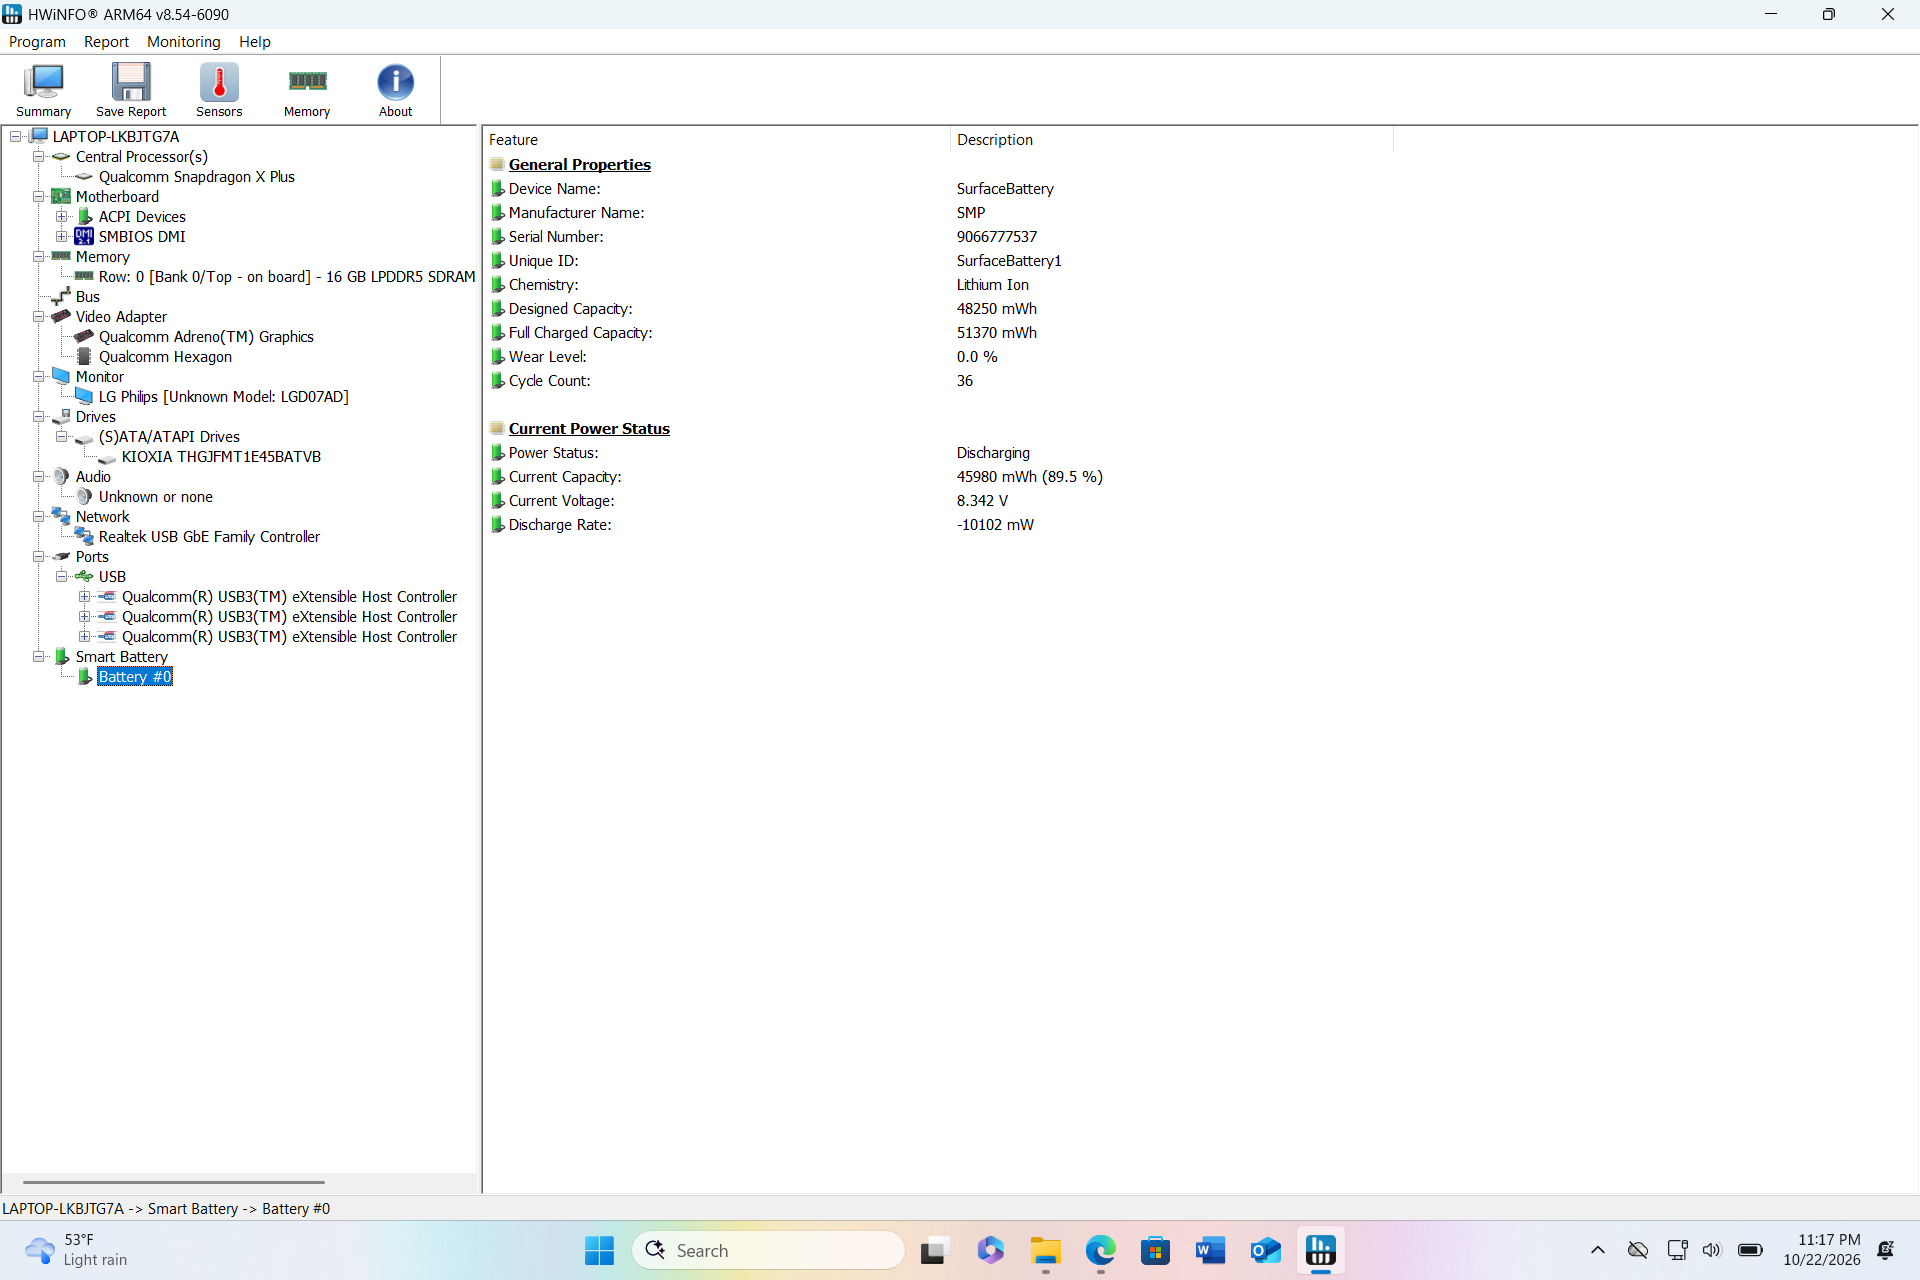Click the About info icon
This screenshot has width=1920, height=1280.
(x=395, y=90)
